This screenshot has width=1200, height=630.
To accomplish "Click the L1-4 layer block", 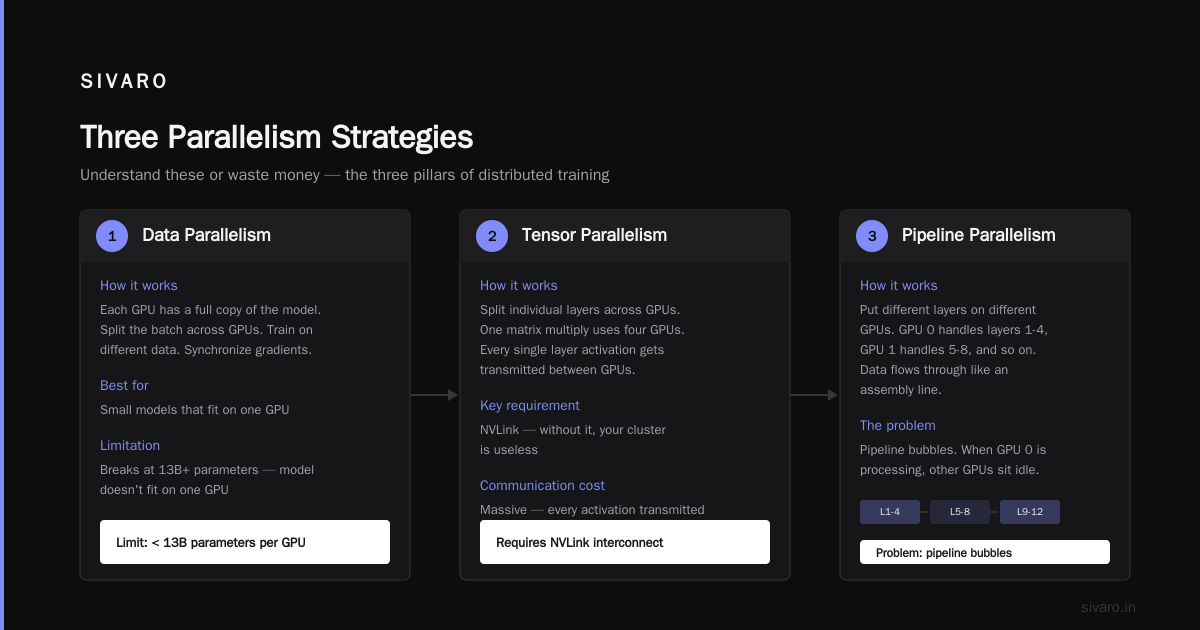I will click(x=890, y=512).
